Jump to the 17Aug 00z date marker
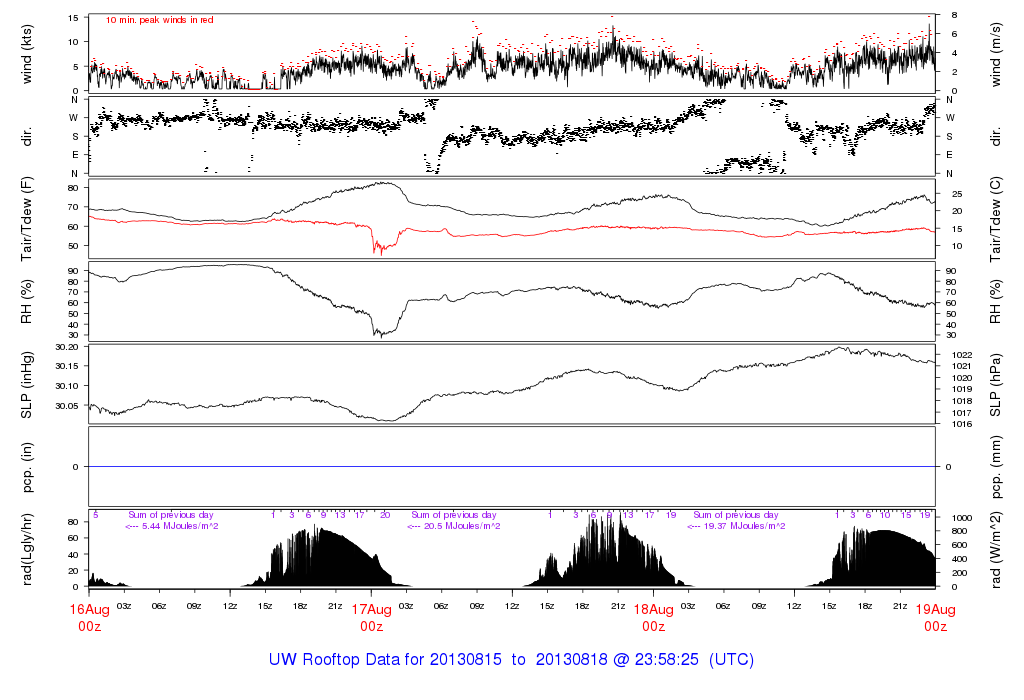The height and width of the screenshot is (700, 1024). pyautogui.click(x=371, y=617)
